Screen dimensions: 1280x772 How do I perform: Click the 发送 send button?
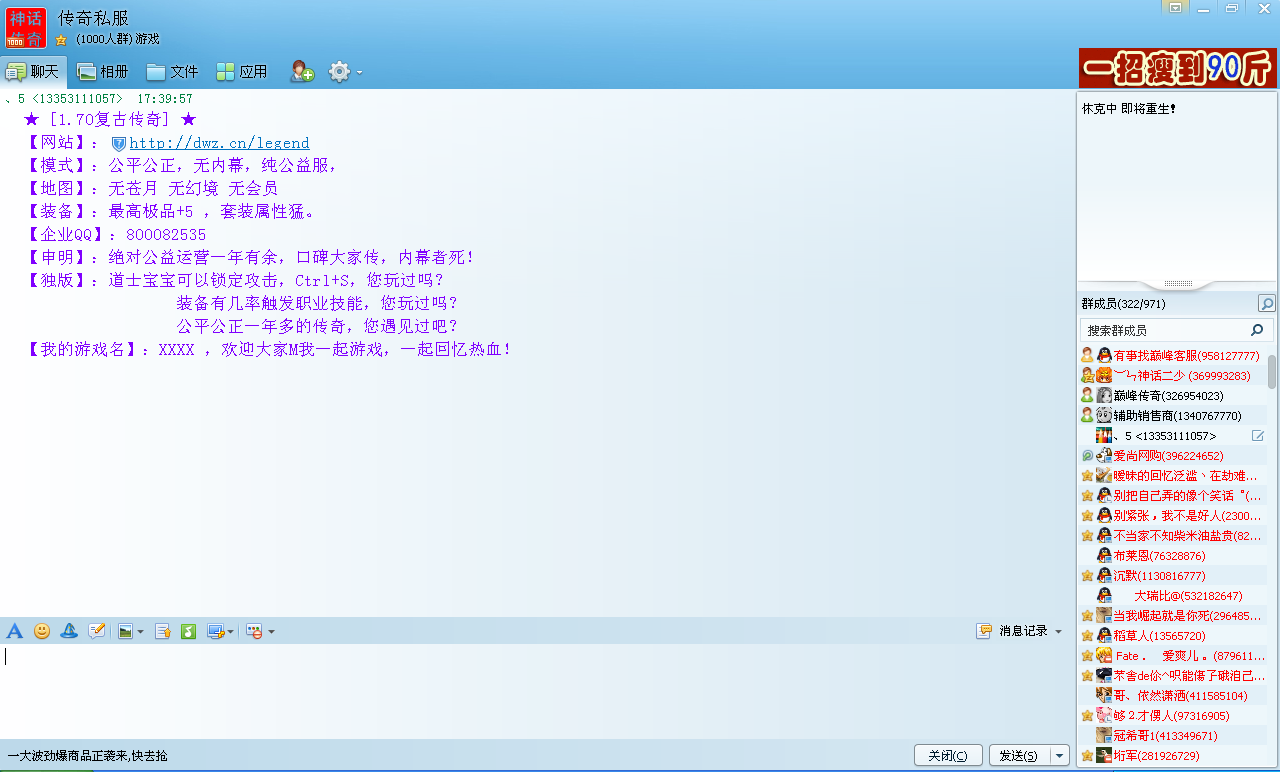(1019, 756)
